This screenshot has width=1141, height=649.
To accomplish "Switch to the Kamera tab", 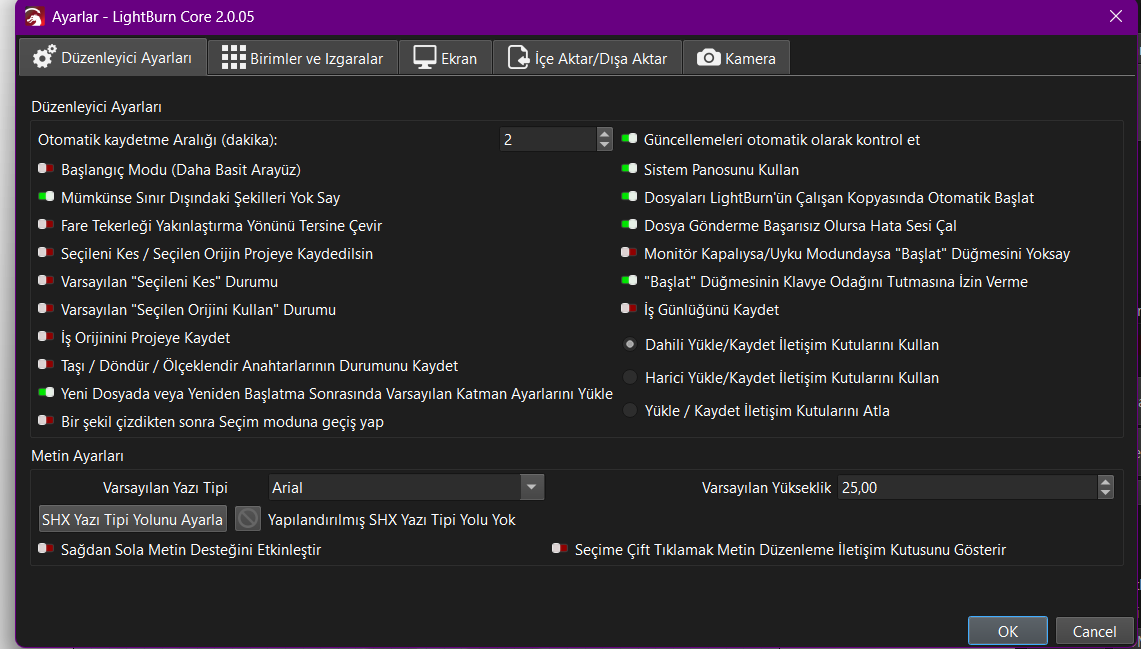I will click(x=737, y=58).
